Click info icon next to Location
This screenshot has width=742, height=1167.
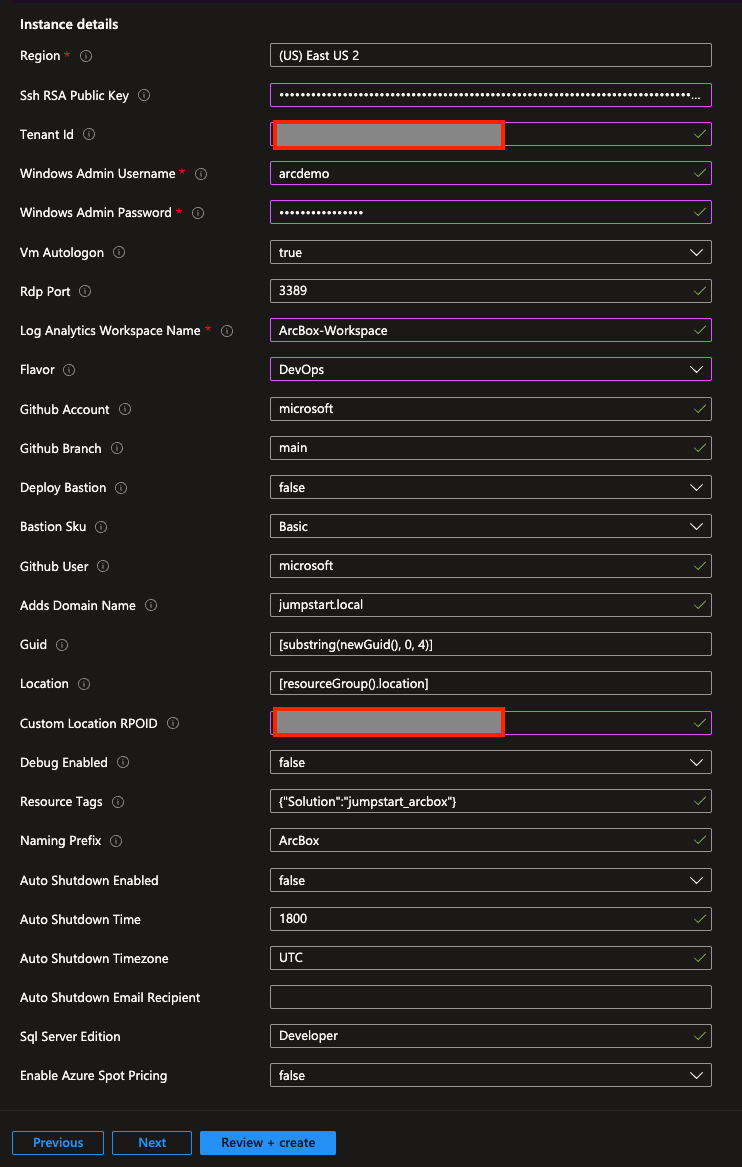click(x=84, y=683)
